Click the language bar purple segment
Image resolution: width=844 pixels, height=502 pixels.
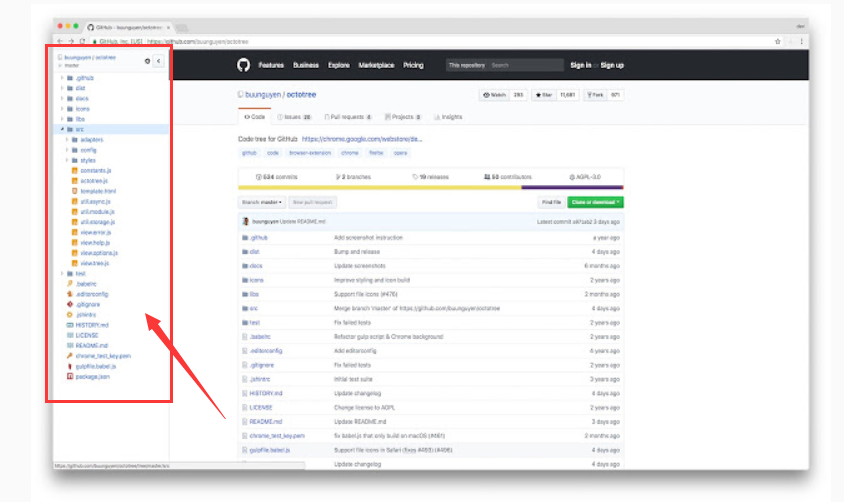tap(571, 188)
